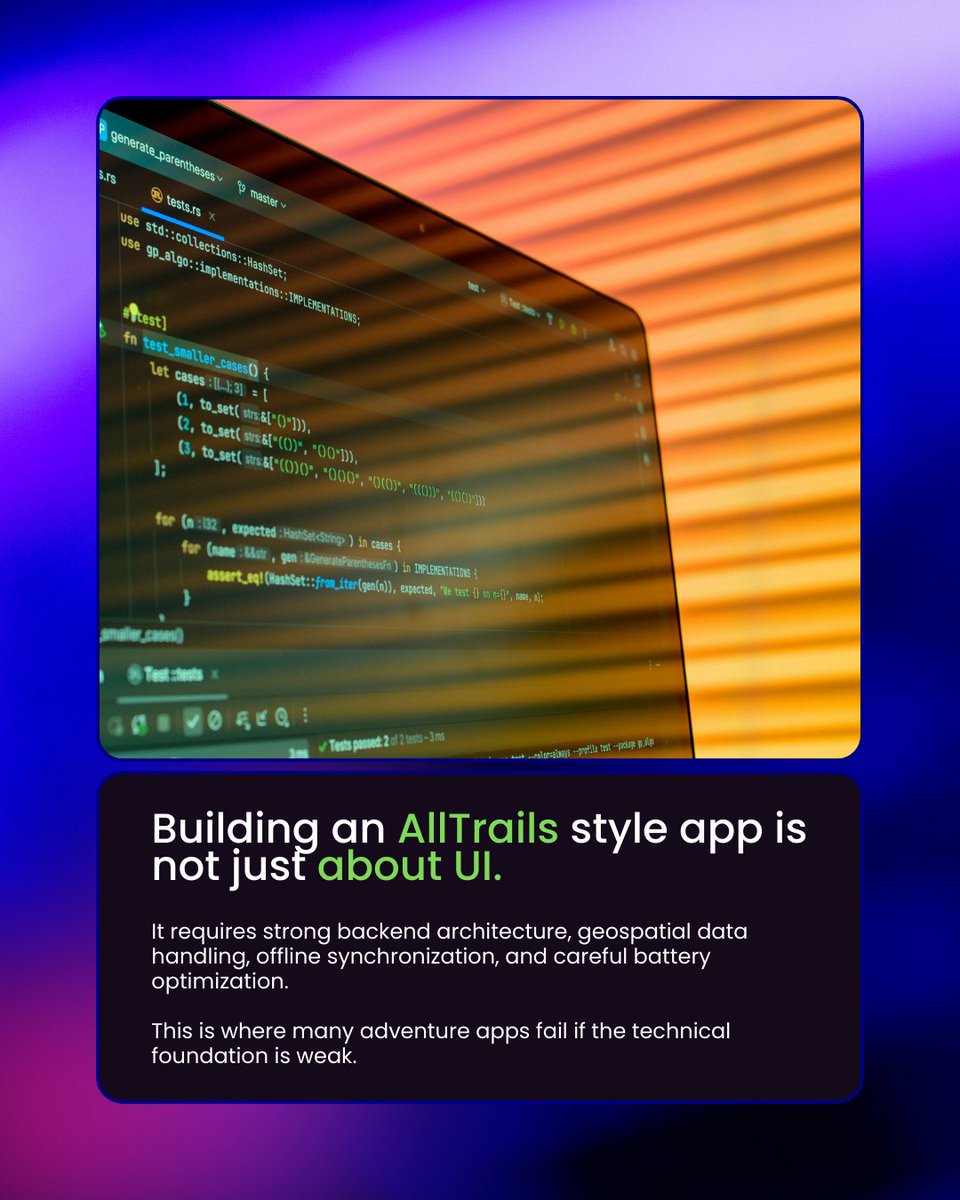
Task: Click the sort tests icon in run toolbar
Action: (x=242, y=718)
